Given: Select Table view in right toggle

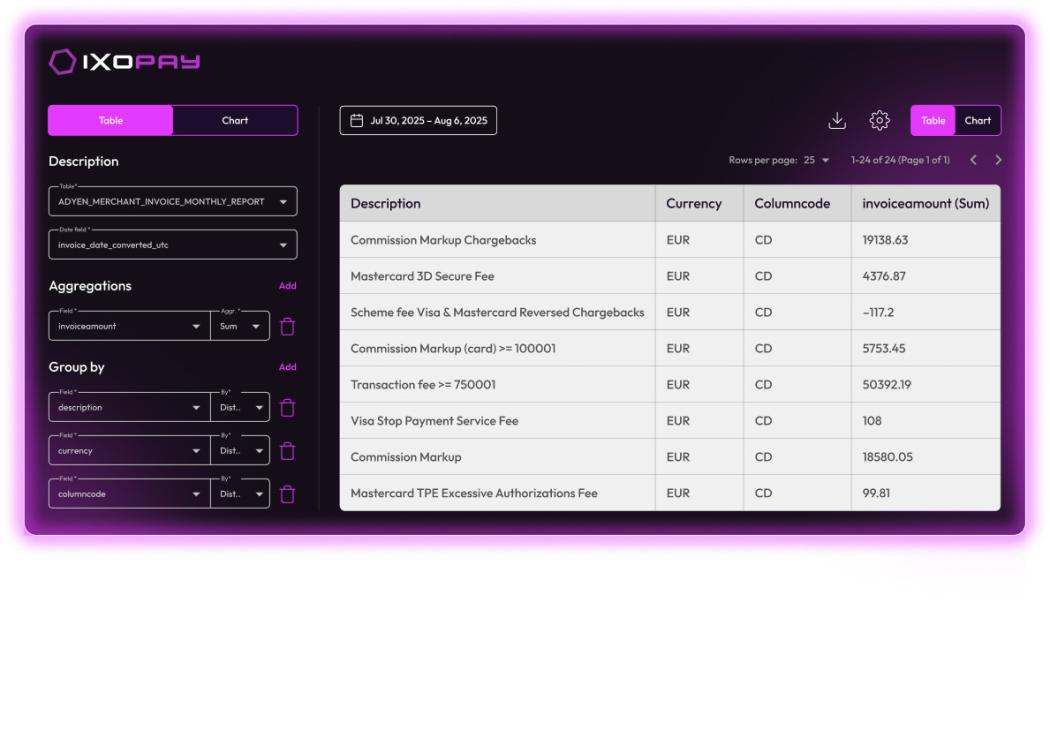Looking at the screenshot, I should [x=933, y=121].
